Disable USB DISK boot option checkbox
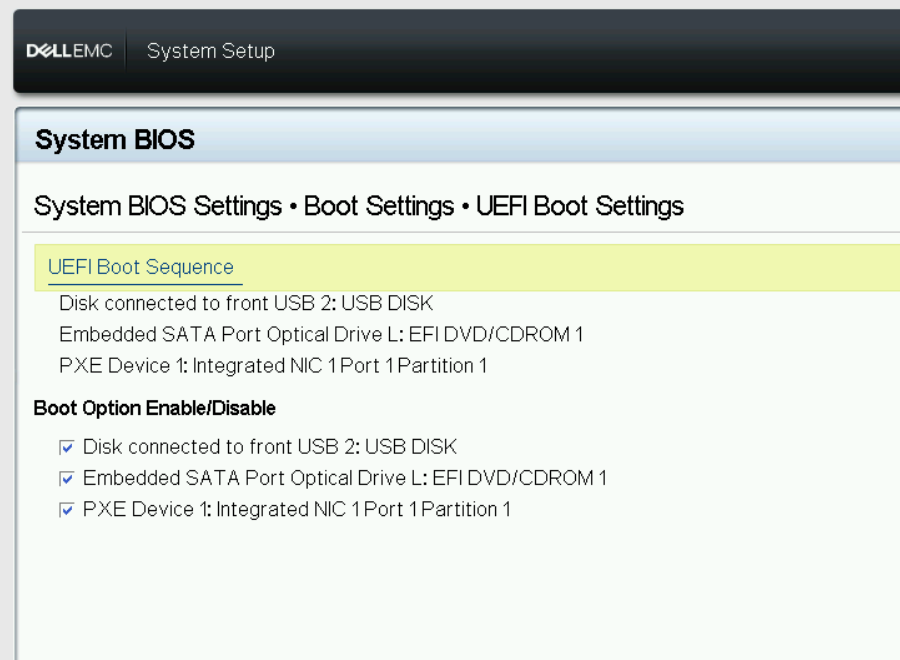Screen dimensions: 900x660 pos(67,448)
